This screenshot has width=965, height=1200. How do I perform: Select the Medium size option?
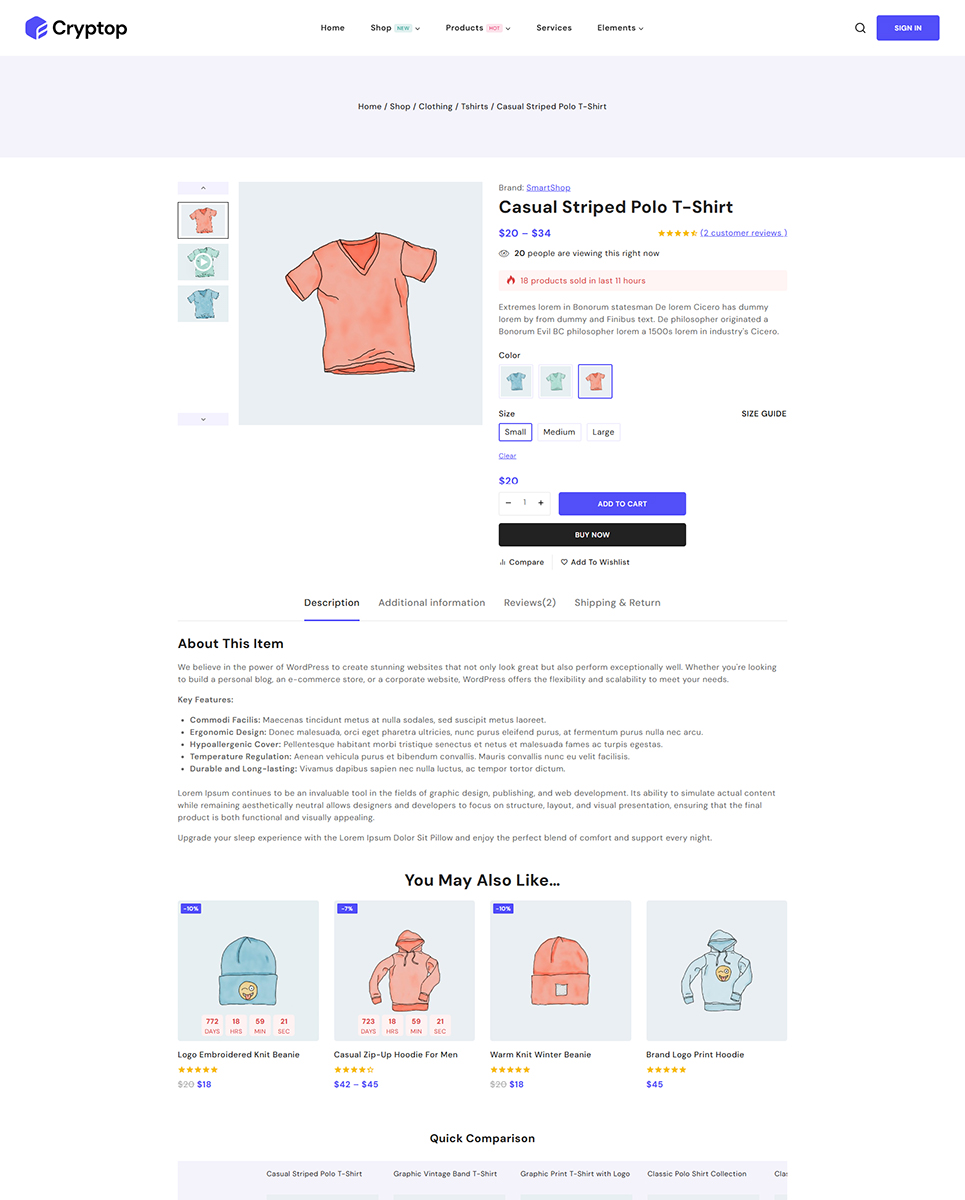coord(559,432)
